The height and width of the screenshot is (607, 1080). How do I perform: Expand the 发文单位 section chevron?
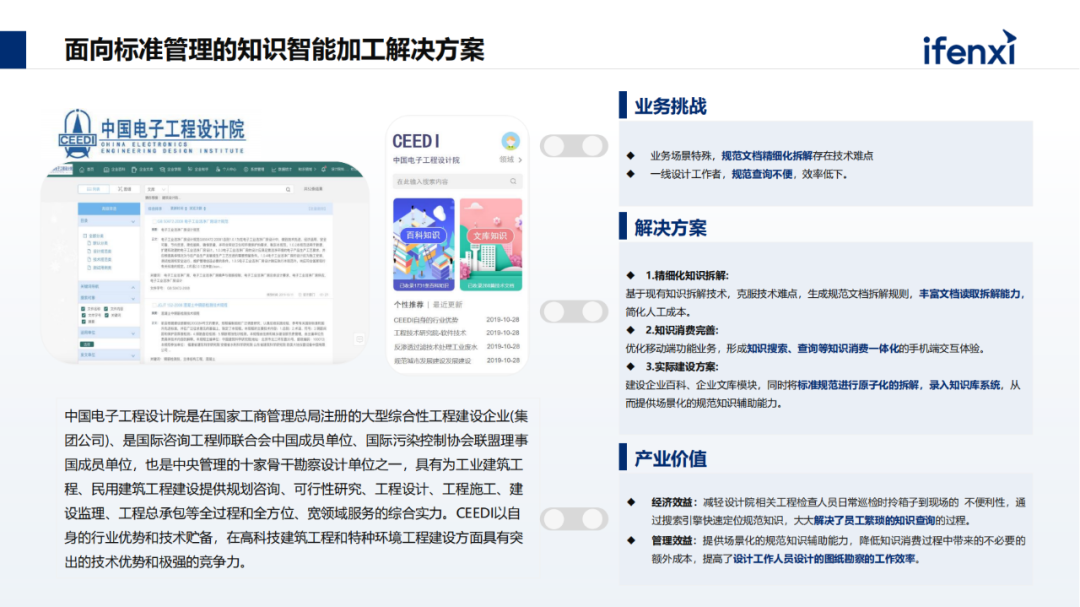click(x=133, y=356)
